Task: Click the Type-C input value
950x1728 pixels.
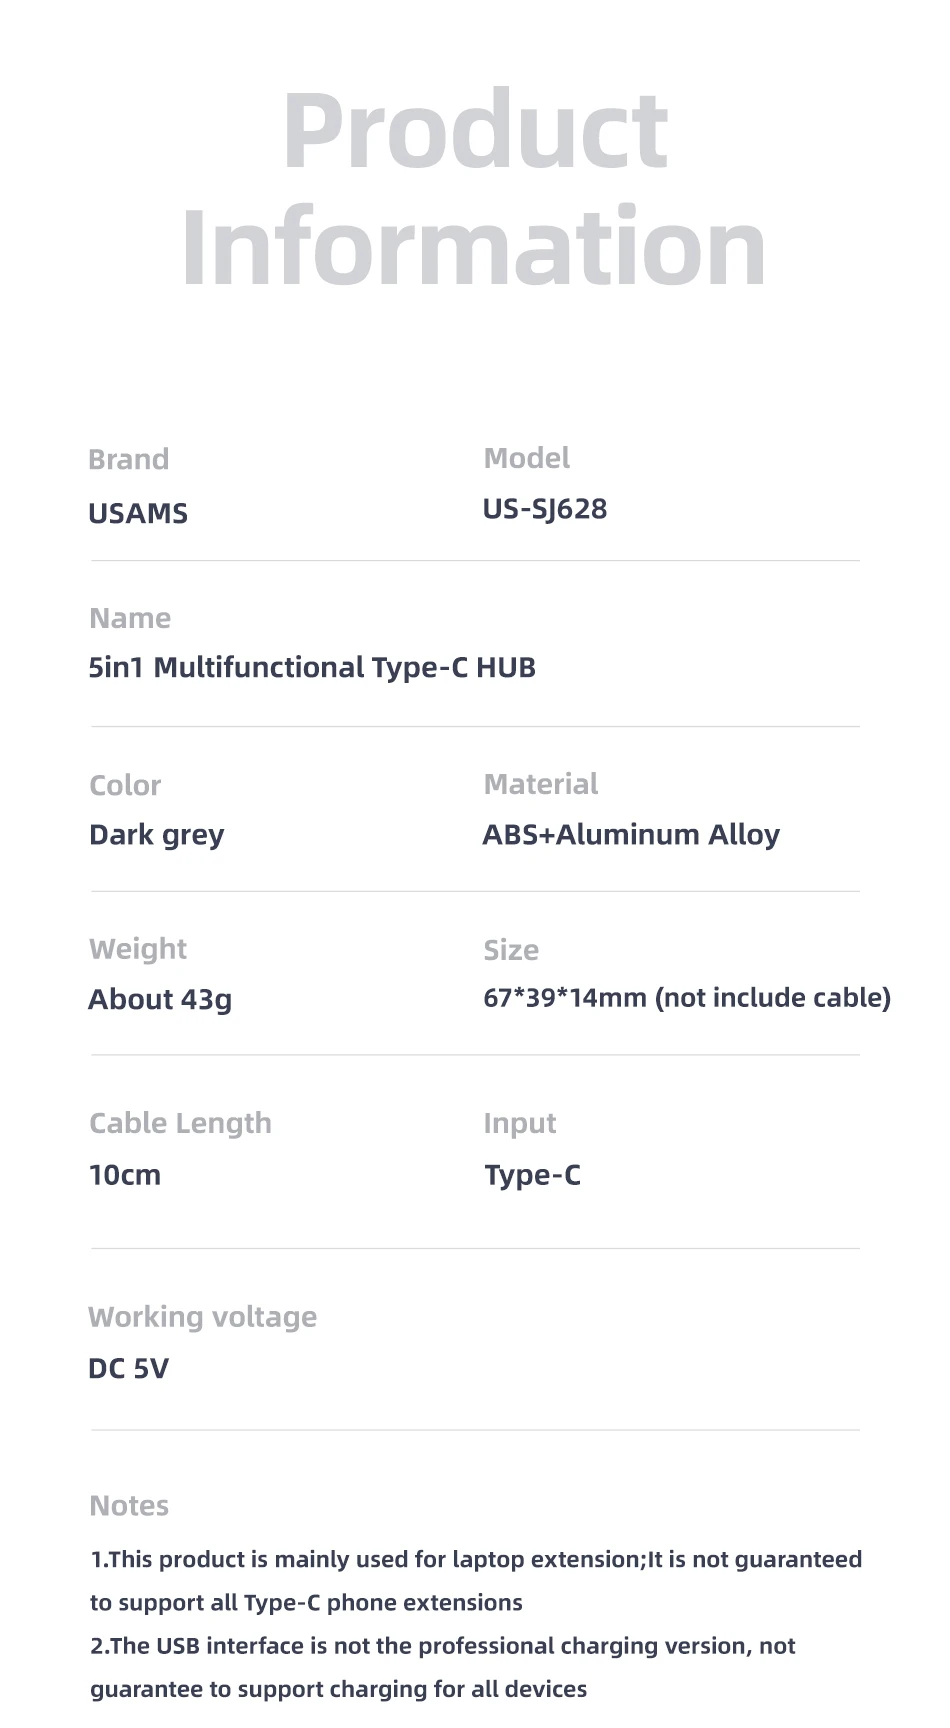Action: click(532, 1175)
